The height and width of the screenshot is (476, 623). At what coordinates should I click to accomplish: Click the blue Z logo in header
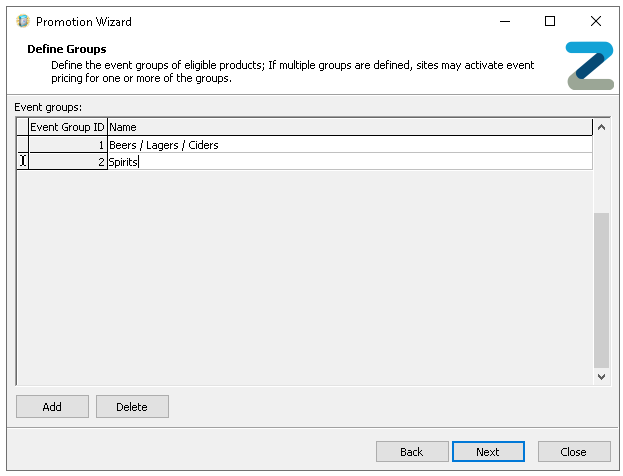[x=589, y=66]
